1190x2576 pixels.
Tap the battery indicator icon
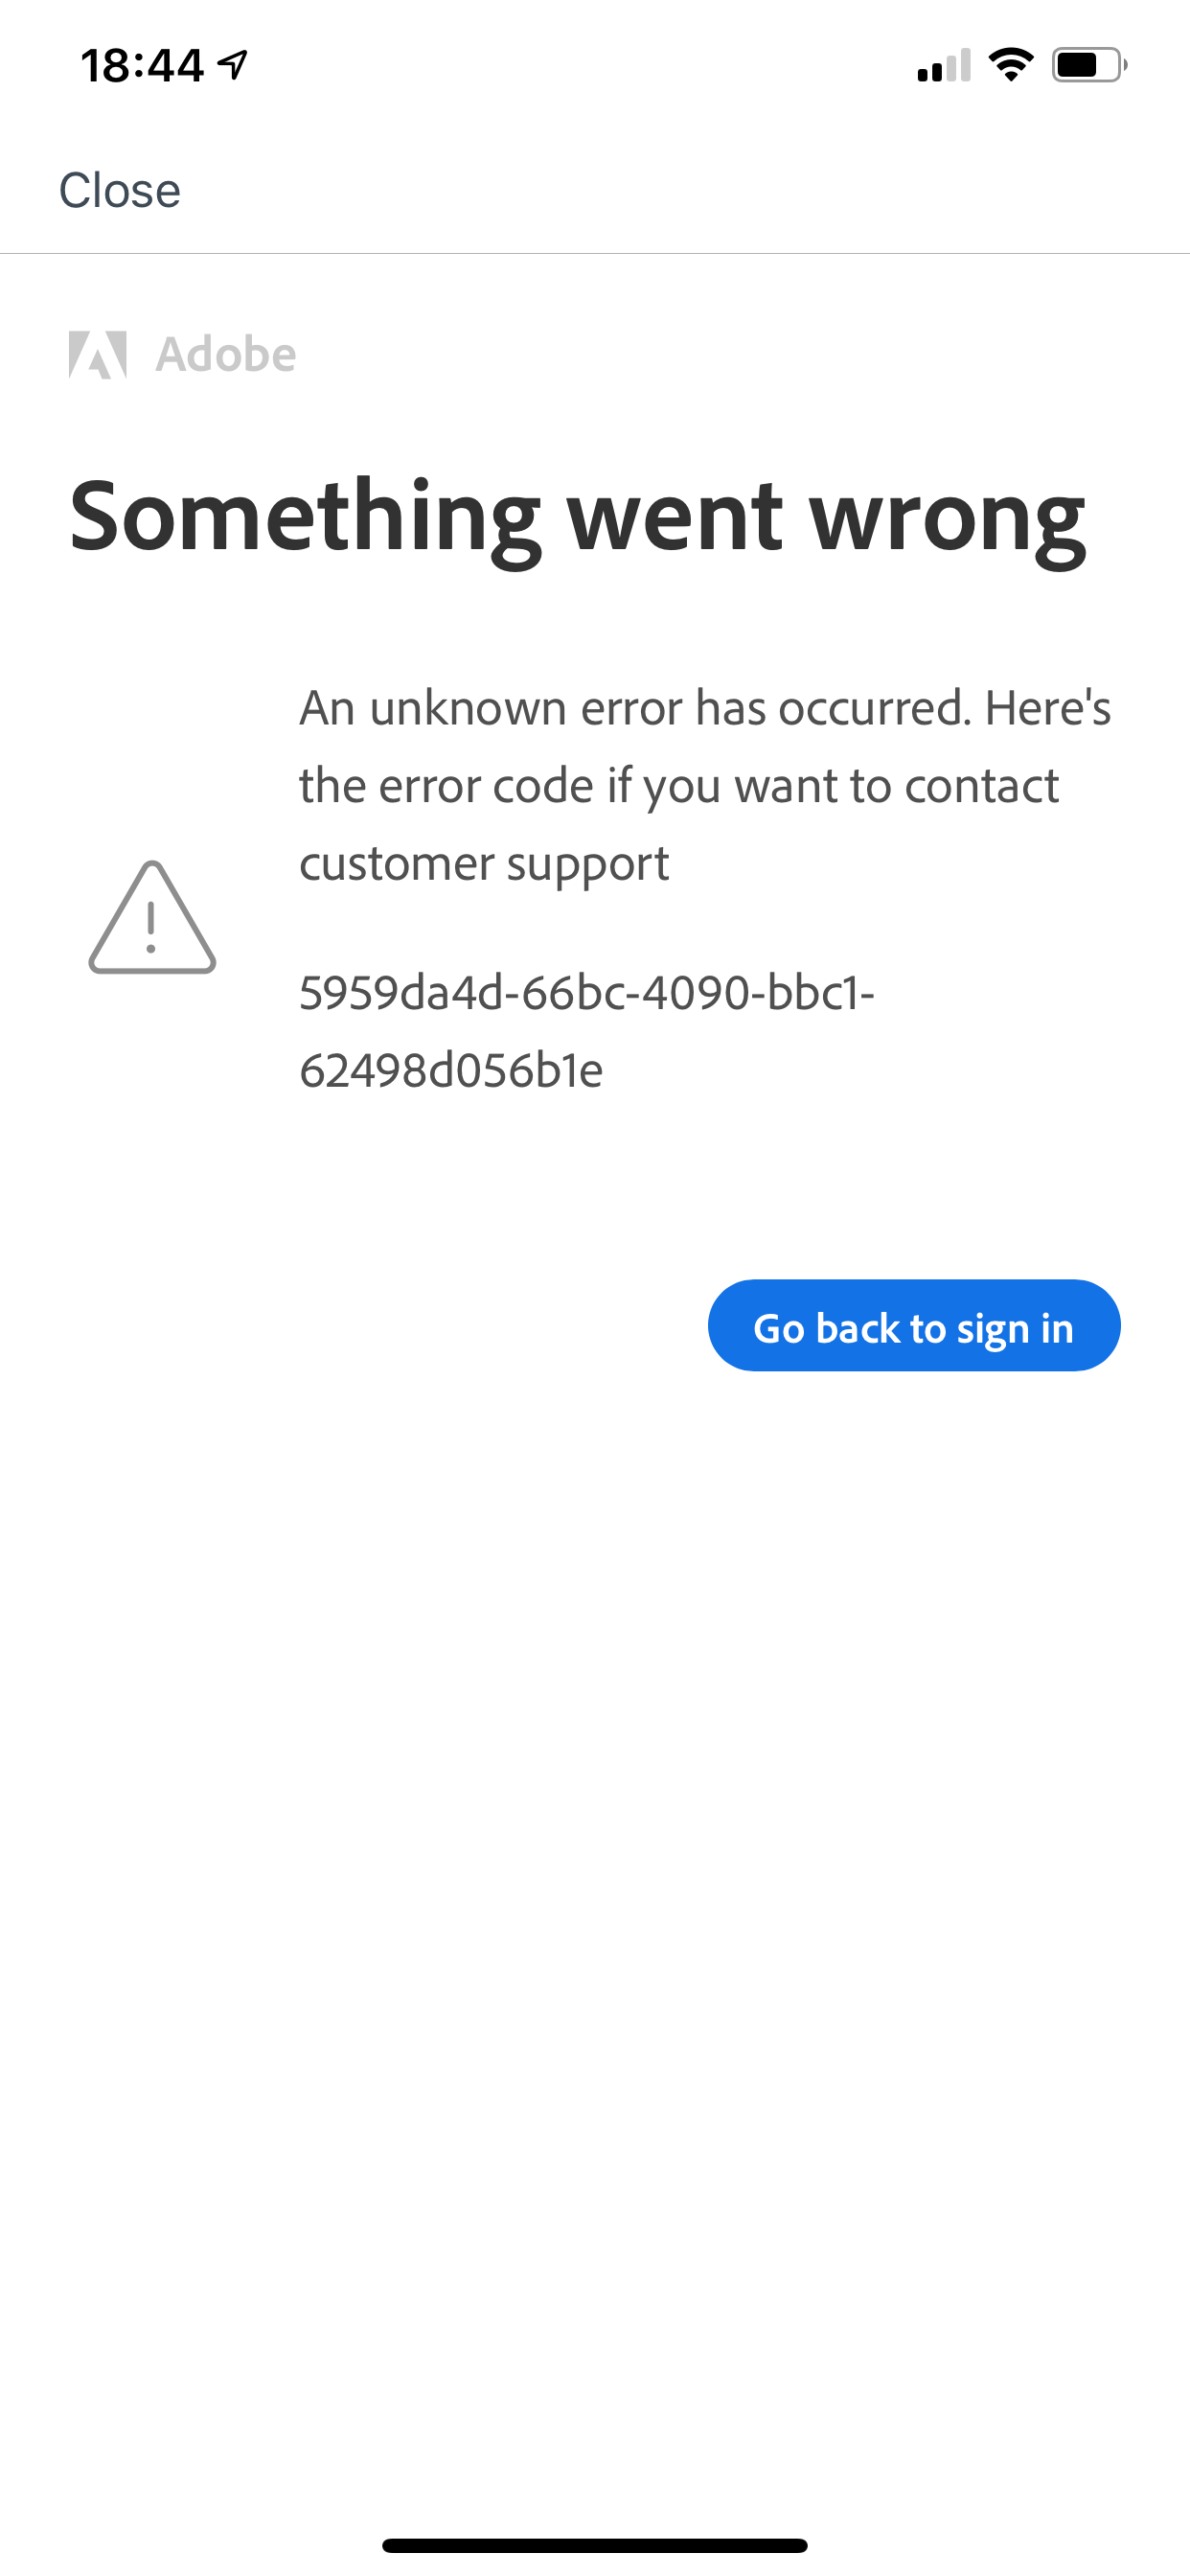point(1088,65)
